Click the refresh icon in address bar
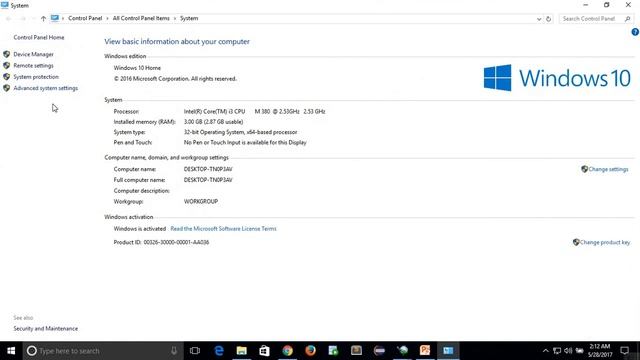Image resolution: width=640 pixels, height=360 pixels. point(548,19)
